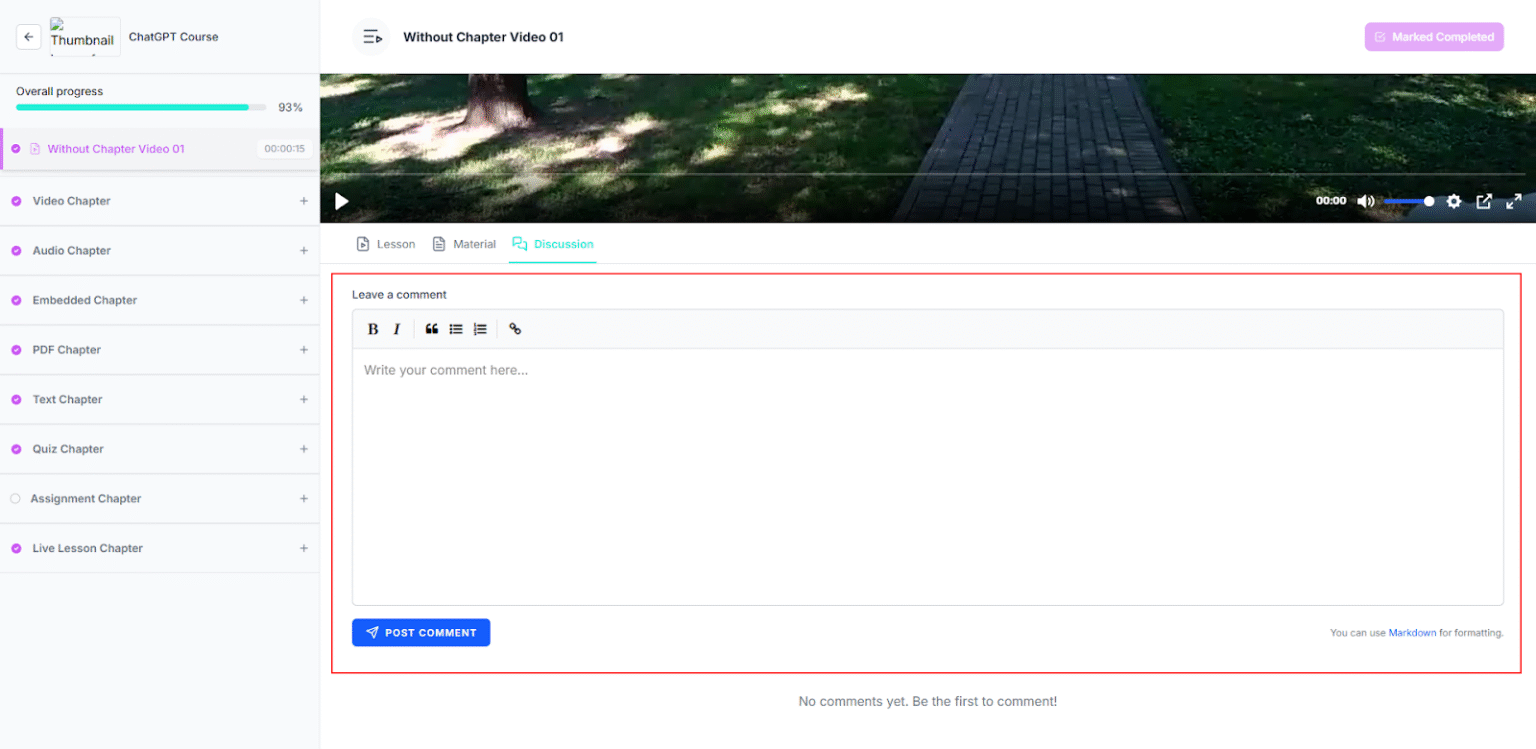Image resolution: width=1536 pixels, height=749 pixels.
Task: Toggle completion status for Video Chapter
Action: coord(15,200)
